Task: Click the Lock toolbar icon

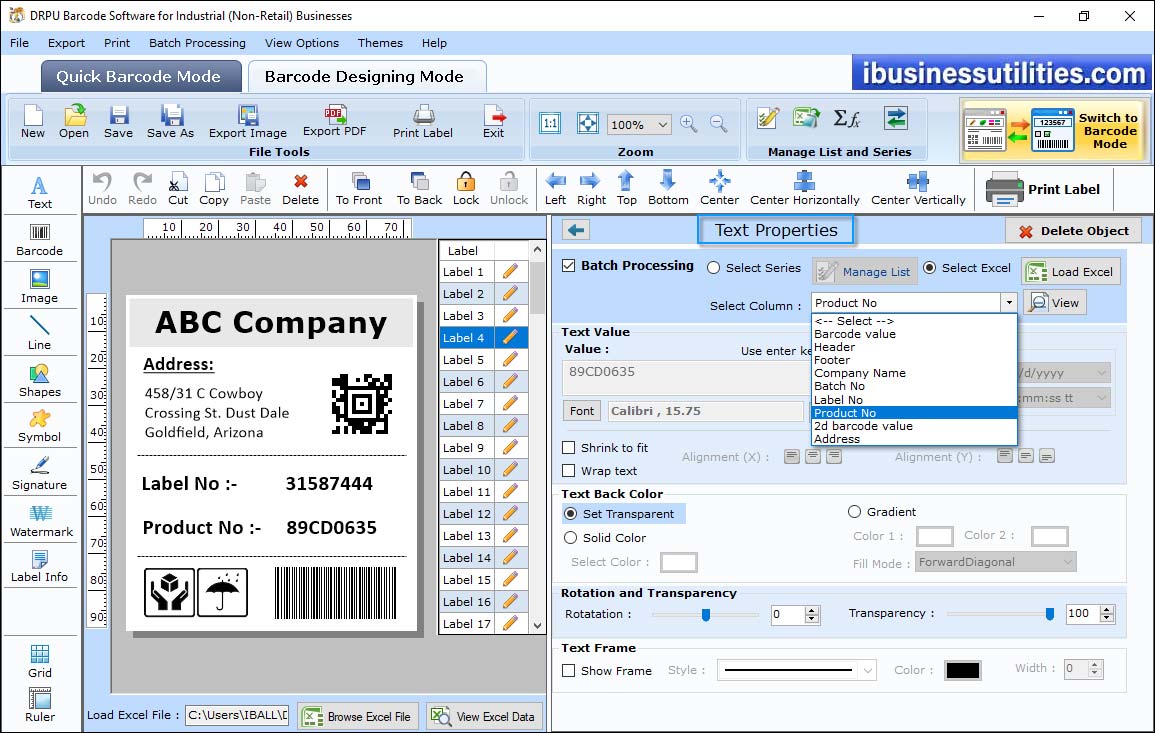Action: pyautogui.click(x=466, y=189)
